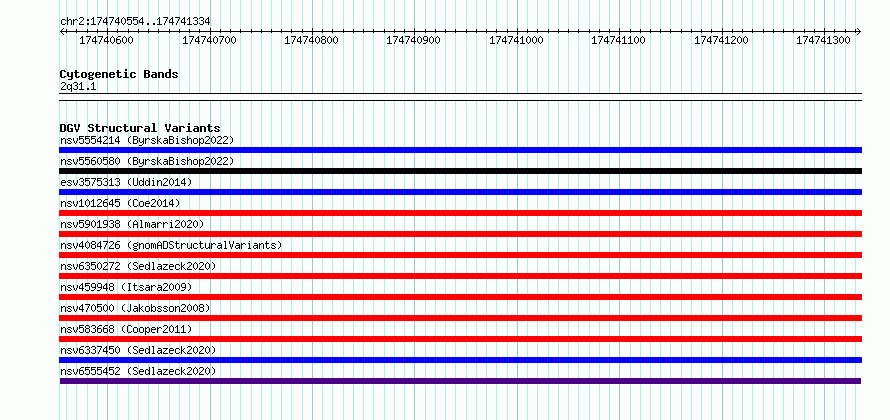Click the DGV Structural Variants track heading
Image resolution: width=890 pixels, height=420 pixels.
(140, 128)
